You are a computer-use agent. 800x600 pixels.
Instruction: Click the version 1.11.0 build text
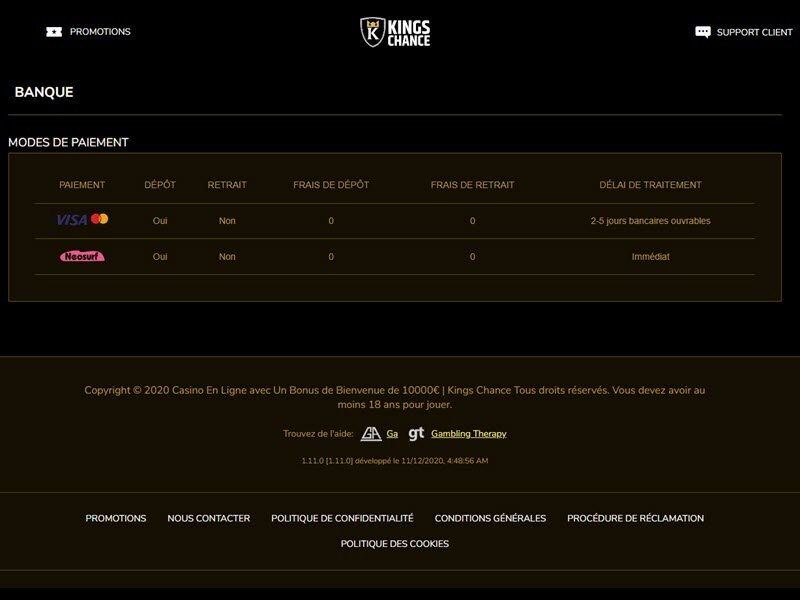click(x=395, y=461)
